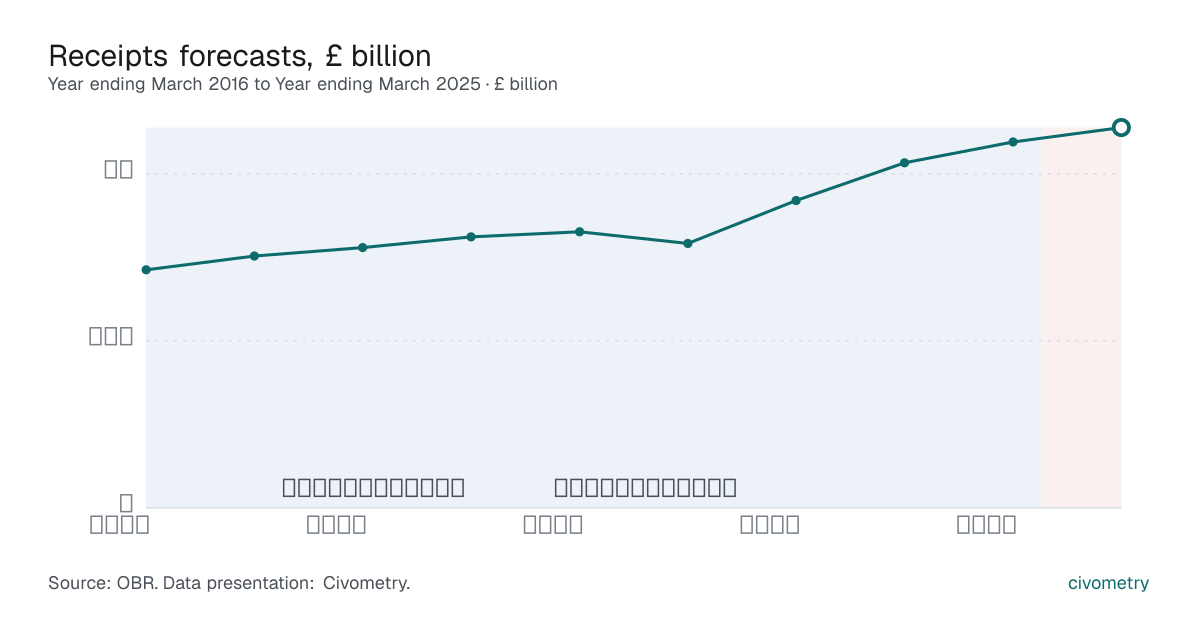Click the data point at the line's dip
1200x630 pixels.
[x=688, y=243]
